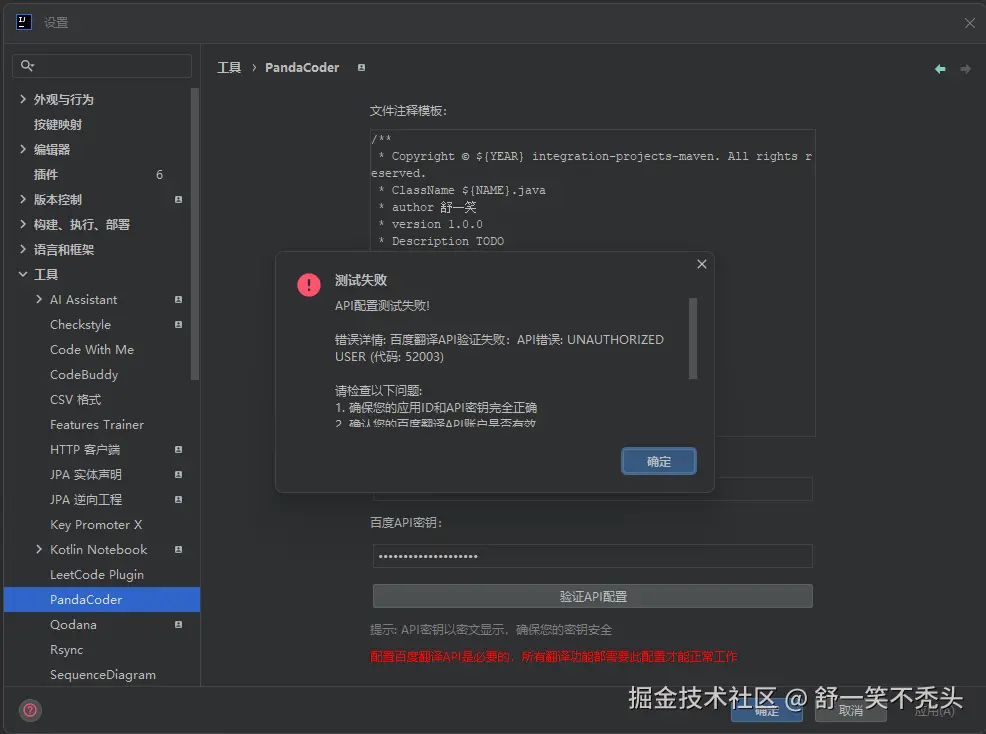The width and height of the screenshot is (986, 734).
Task: Open the 插件 settings page
Action: pyautogui.click(x=45, y=174)
